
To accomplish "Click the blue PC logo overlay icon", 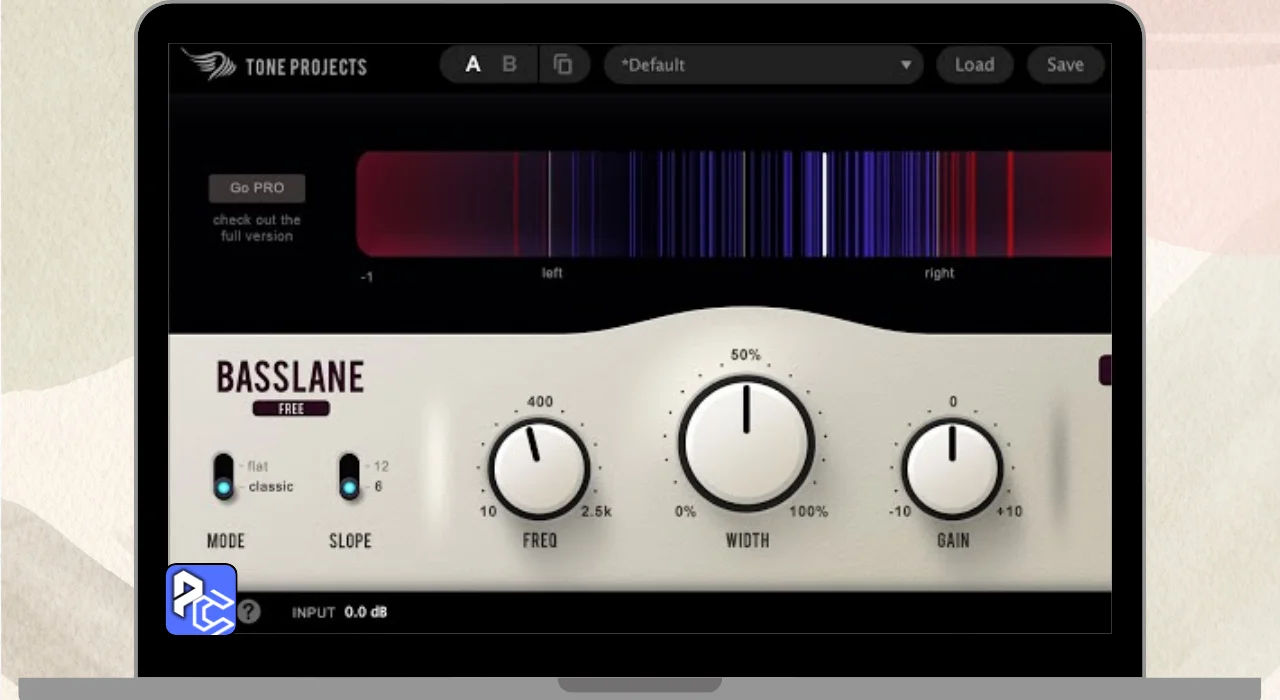I will click(201, 599).
